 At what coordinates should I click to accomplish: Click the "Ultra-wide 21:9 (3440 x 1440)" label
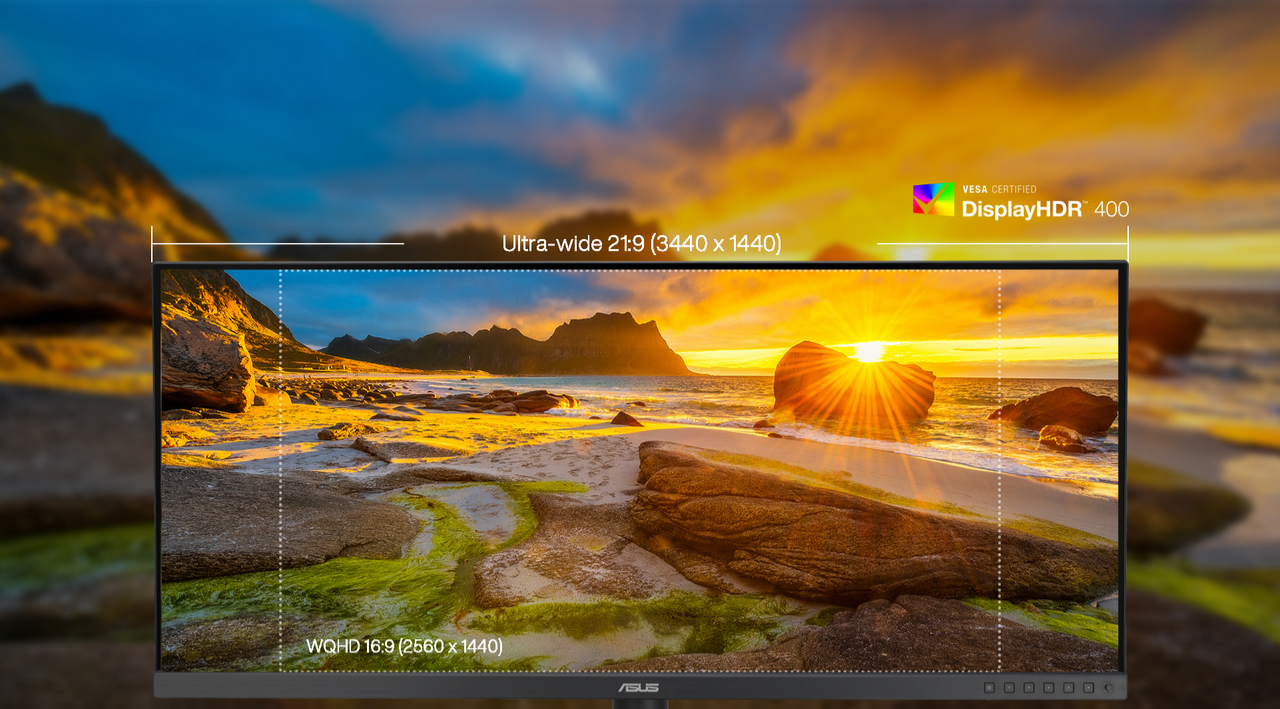point(641,244)
